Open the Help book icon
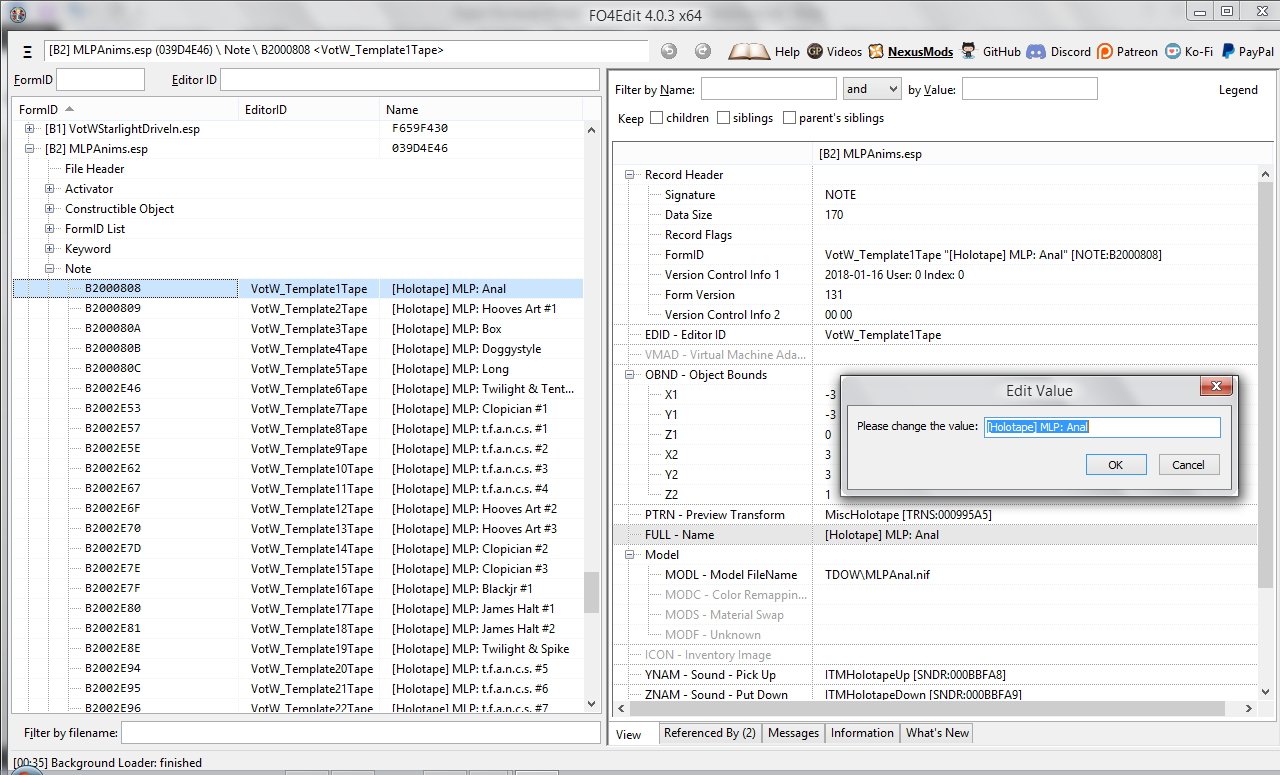The image size is (1280, 775). click(x=749, y=51)
